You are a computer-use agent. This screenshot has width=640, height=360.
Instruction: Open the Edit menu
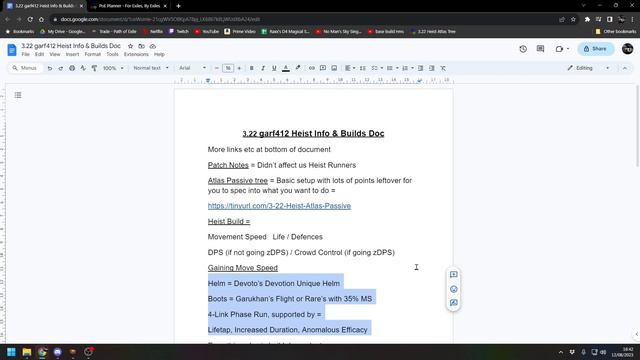point(39,54)
